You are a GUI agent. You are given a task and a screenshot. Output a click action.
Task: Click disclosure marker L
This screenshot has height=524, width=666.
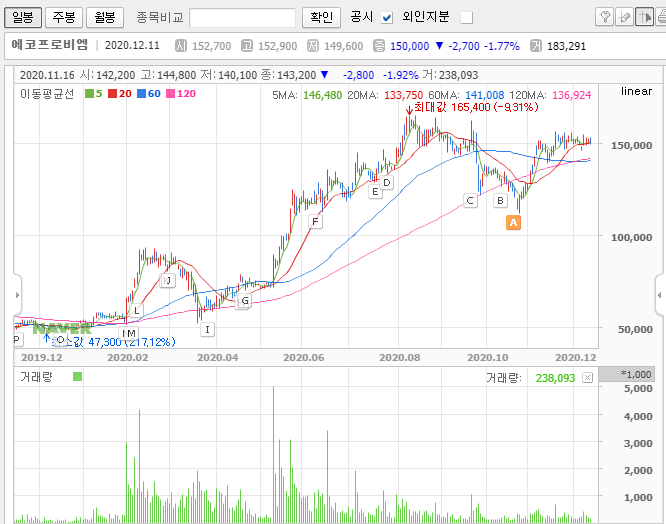point(137,310)
